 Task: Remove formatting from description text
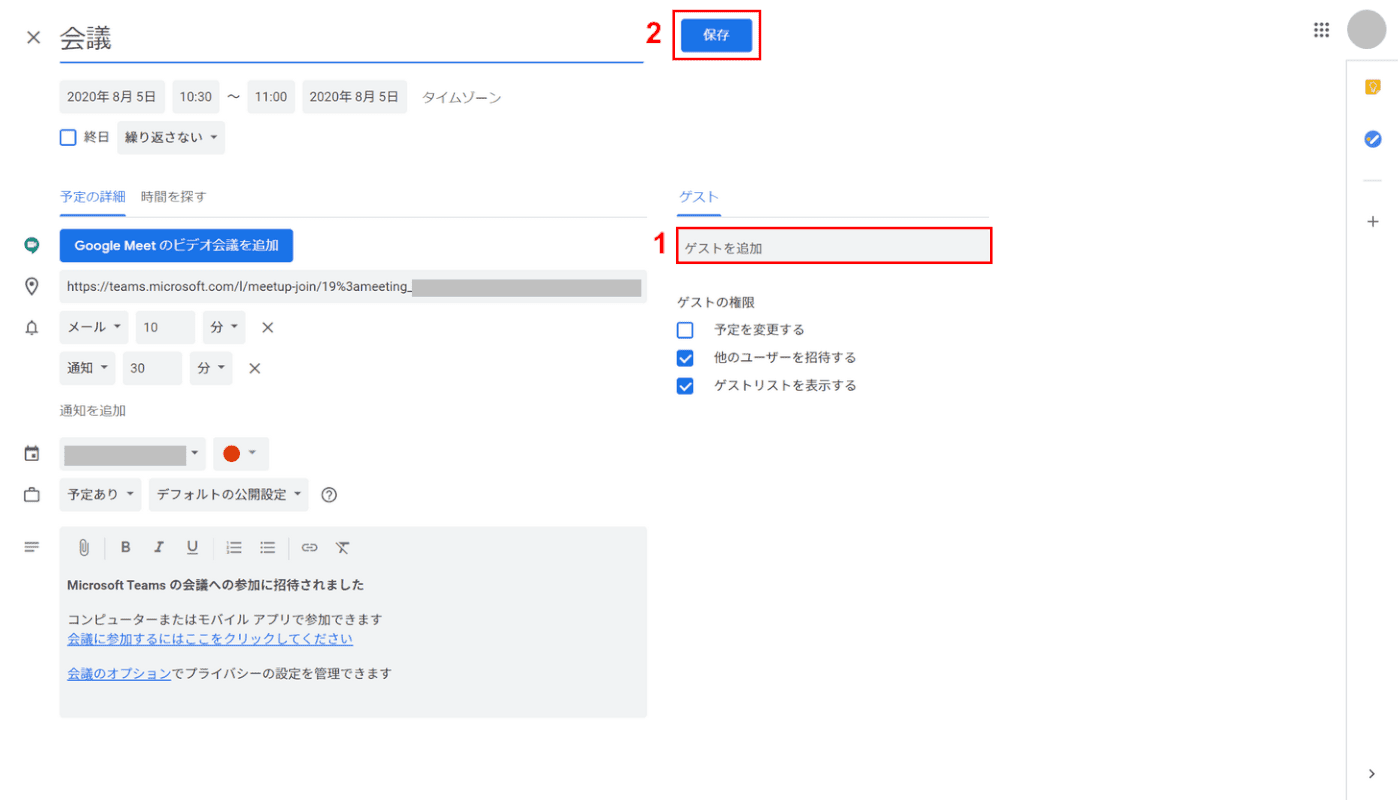pos(343,547)
